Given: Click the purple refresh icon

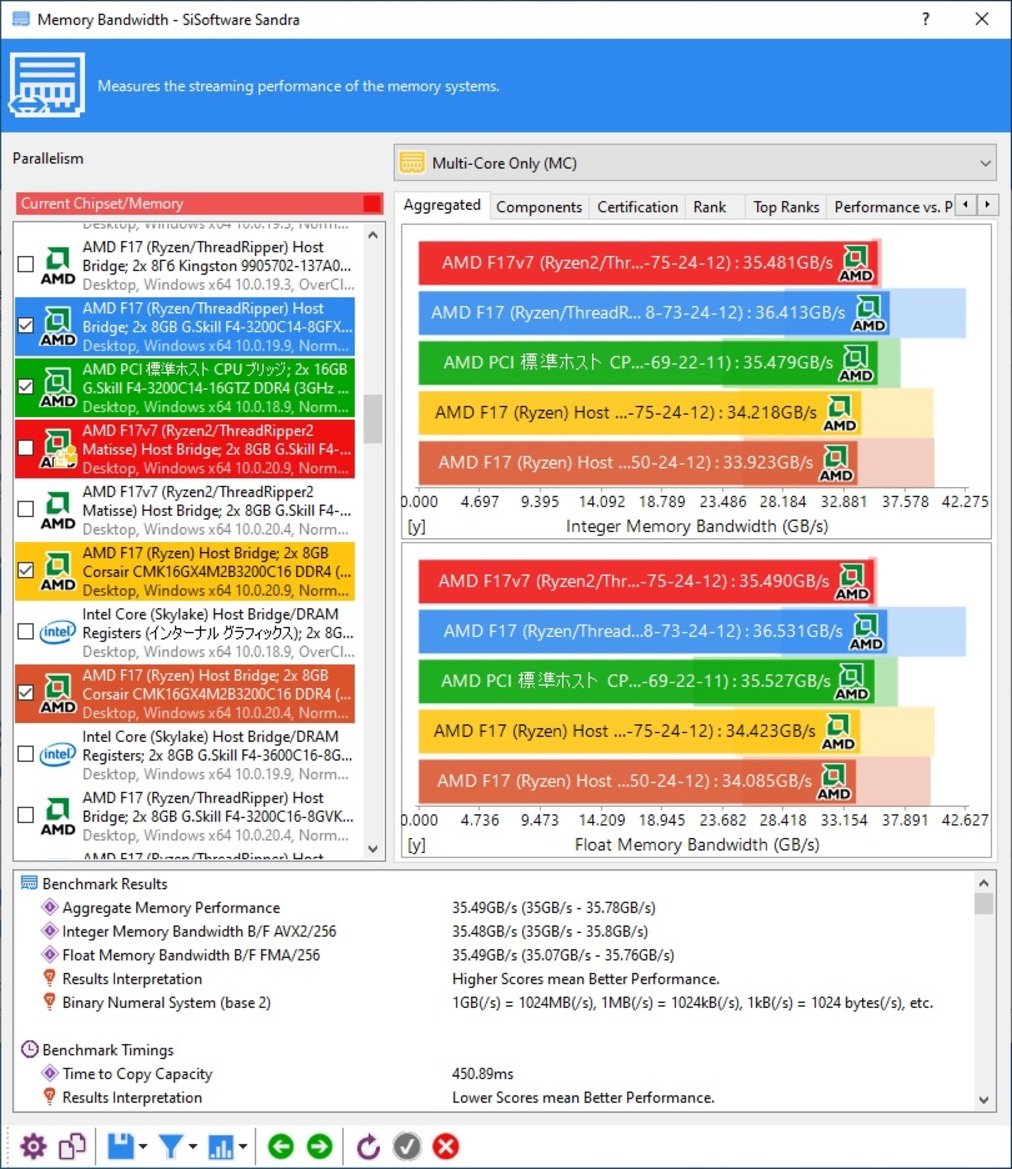Looking at the screenshot, I should pyautogui.click(x=368, y=1146).
